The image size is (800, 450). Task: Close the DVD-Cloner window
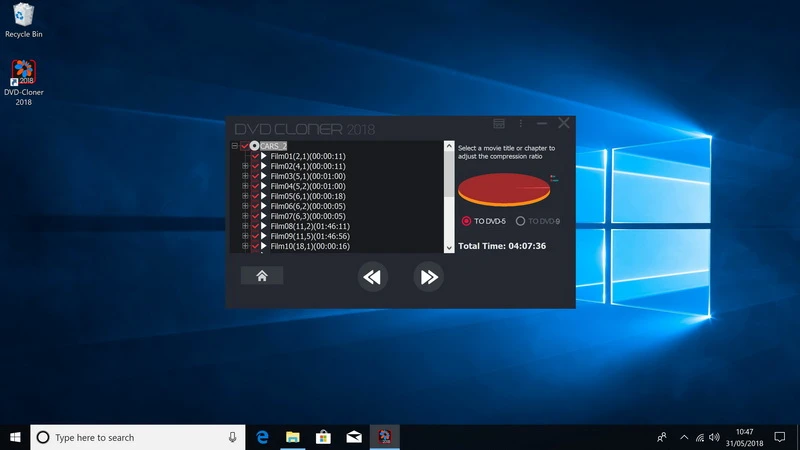[564, 123]
